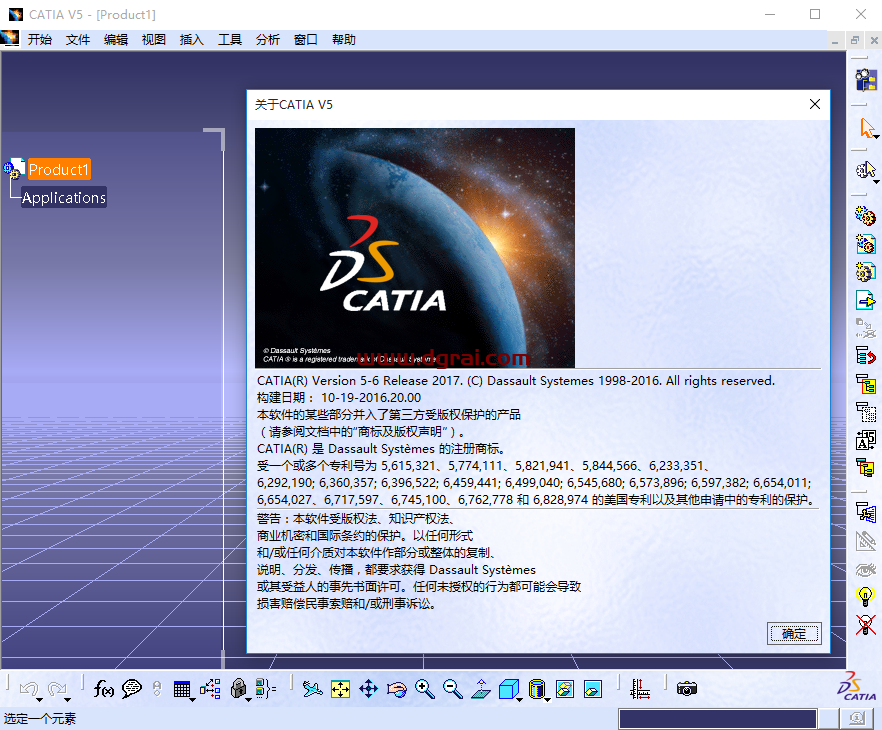Click the New Part gear icon
882x730 pixels.
866,272
